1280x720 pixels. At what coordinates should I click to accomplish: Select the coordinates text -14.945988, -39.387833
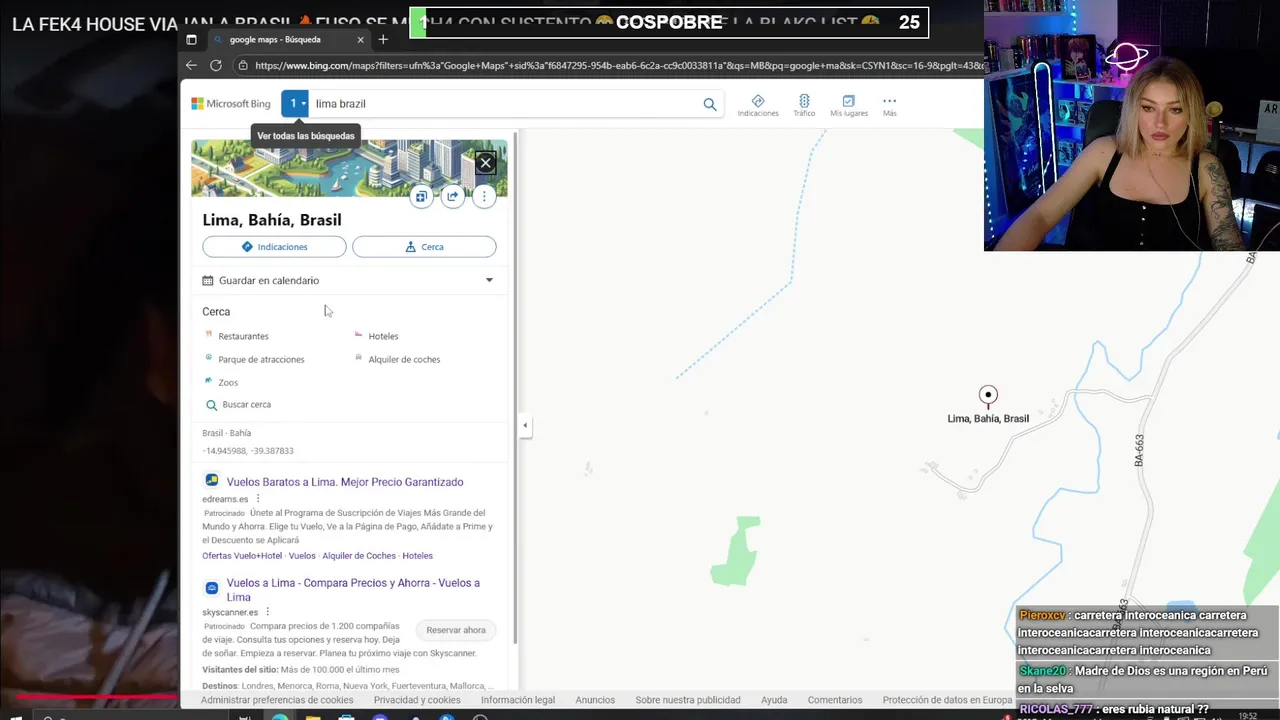248,451
